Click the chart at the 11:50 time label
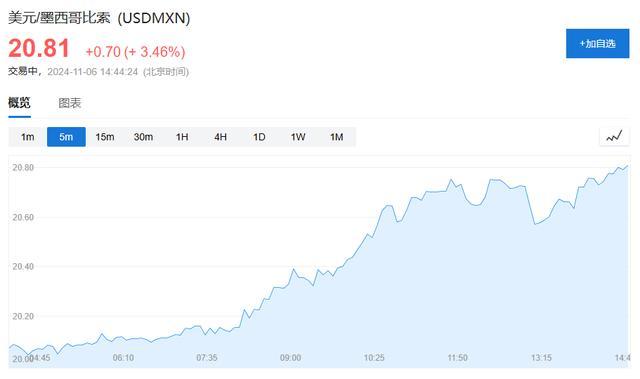 (x=458, y=358)
